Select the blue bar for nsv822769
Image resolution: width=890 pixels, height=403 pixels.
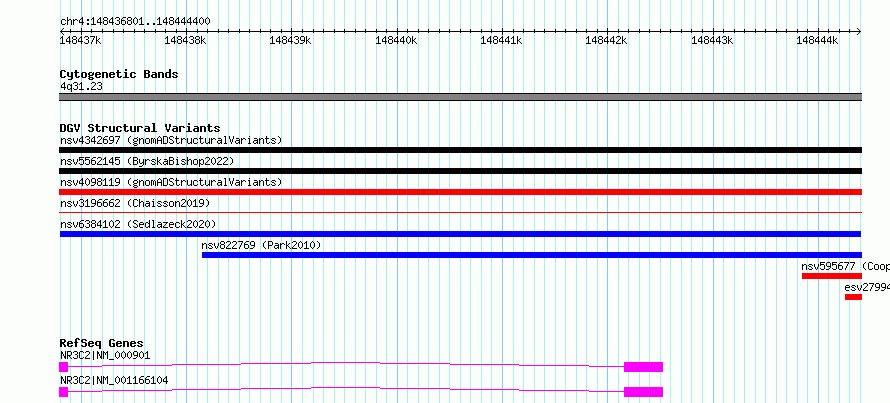click(532, 255)
